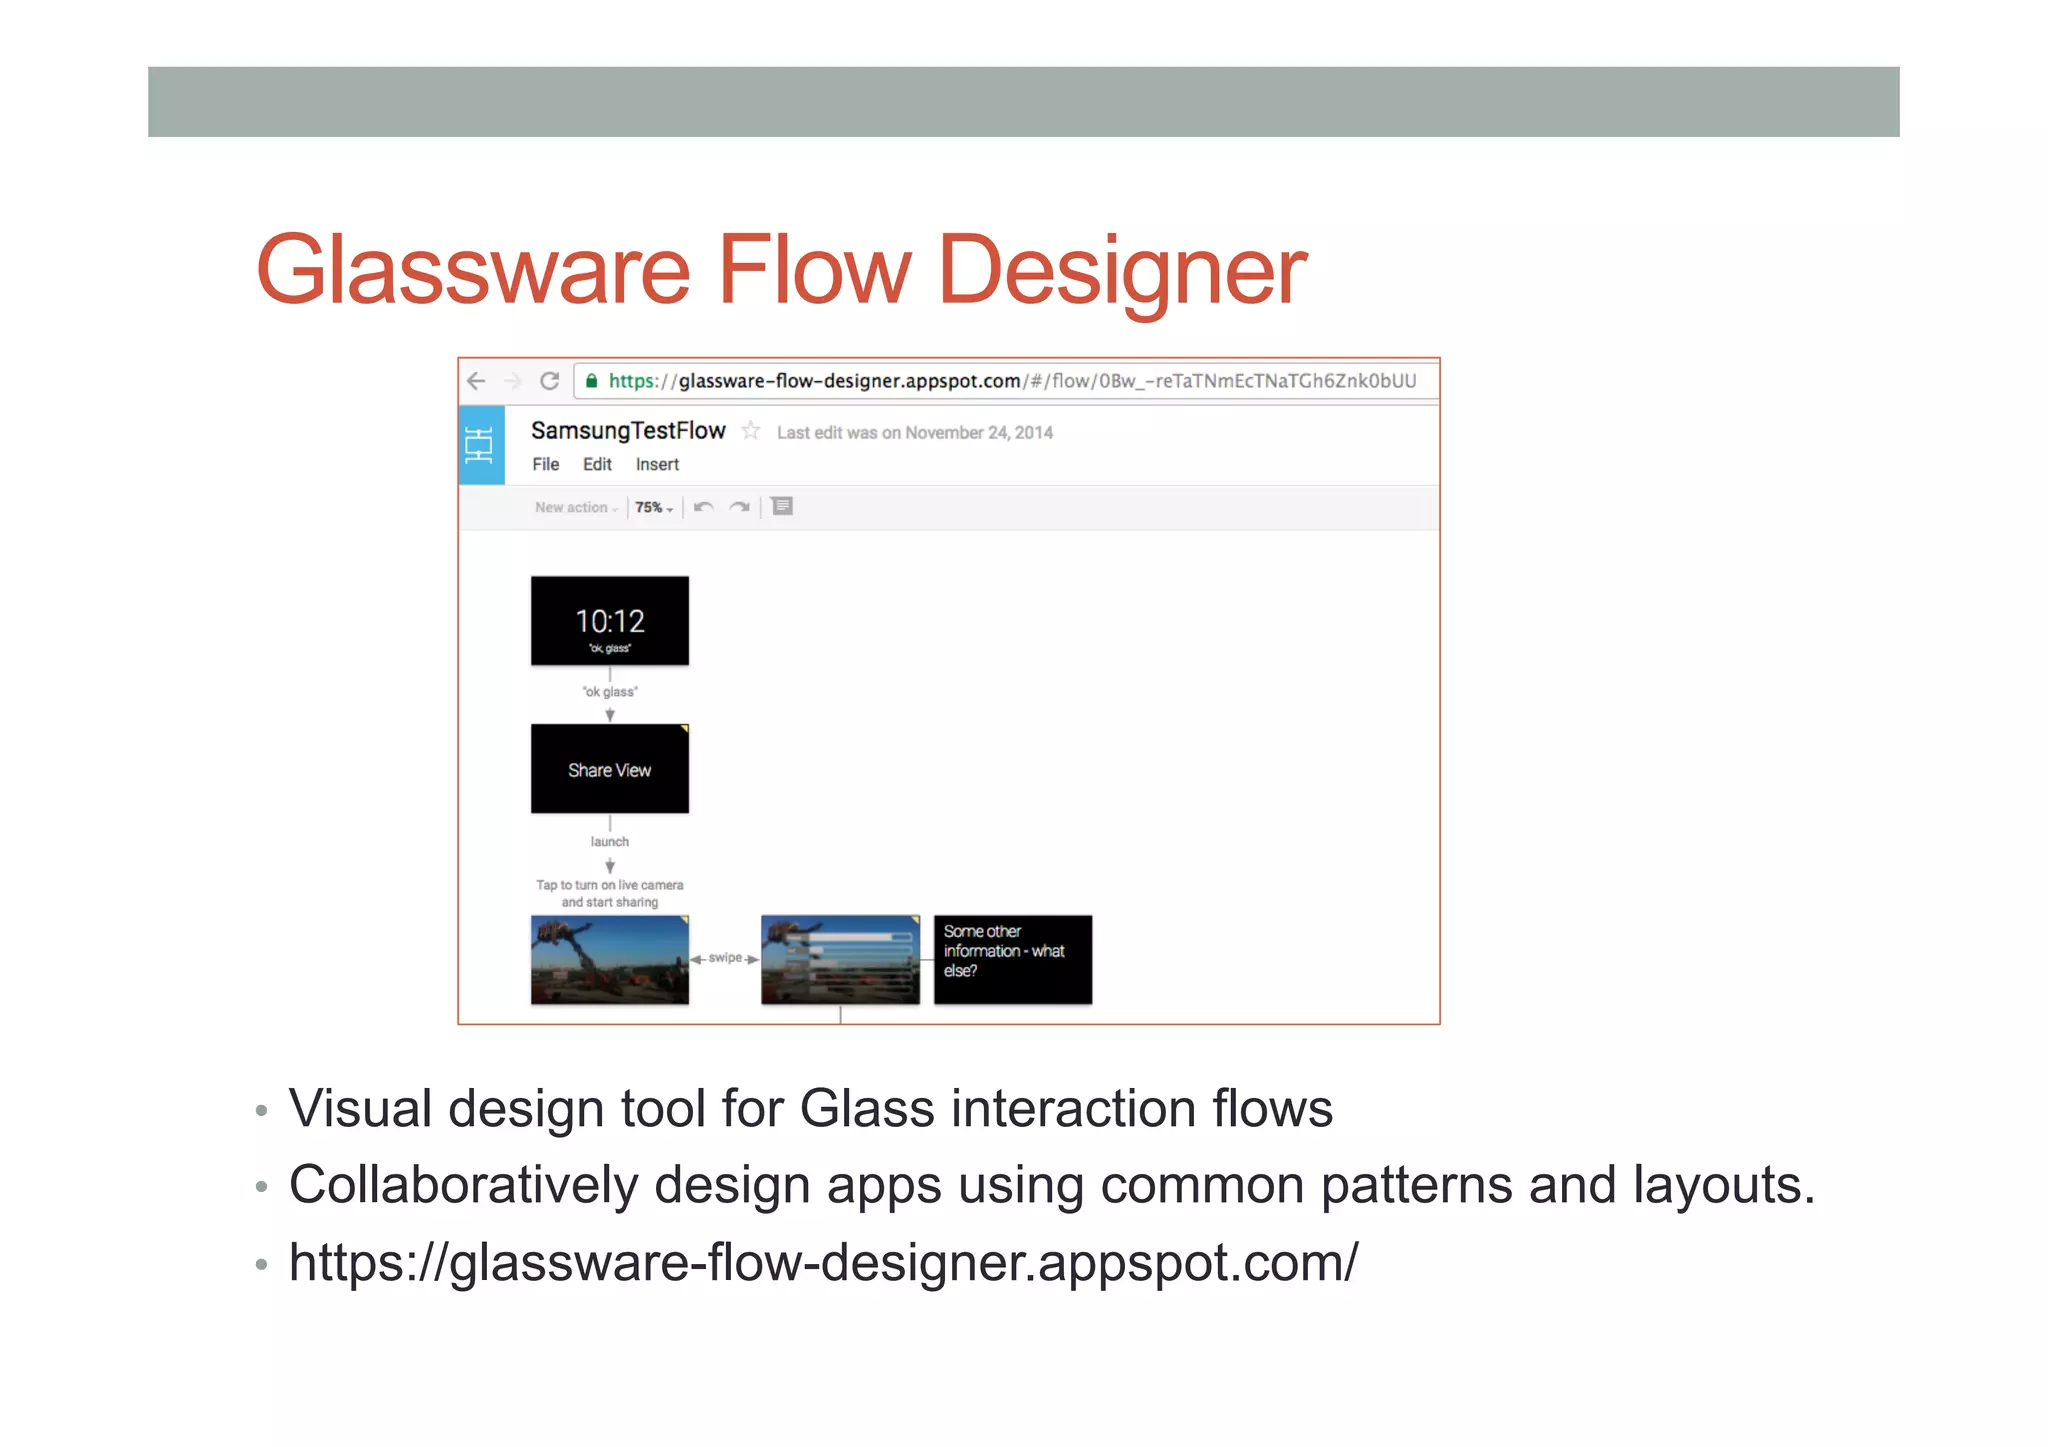Click the SamsungTestFlow title

click(x=628, y=431)
